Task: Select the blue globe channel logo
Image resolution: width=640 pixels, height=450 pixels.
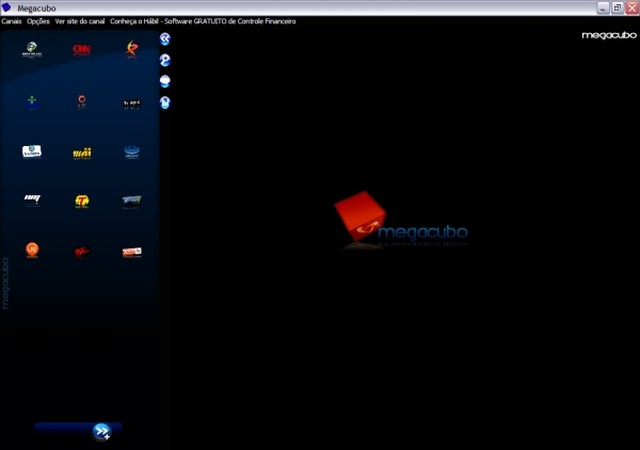Action: click(132, 152)
